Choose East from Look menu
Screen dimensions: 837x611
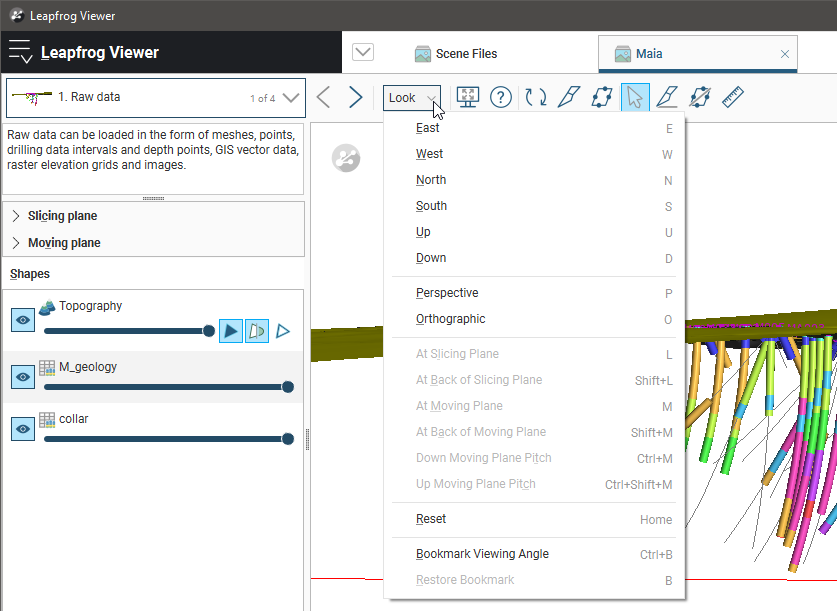[534, 128]
